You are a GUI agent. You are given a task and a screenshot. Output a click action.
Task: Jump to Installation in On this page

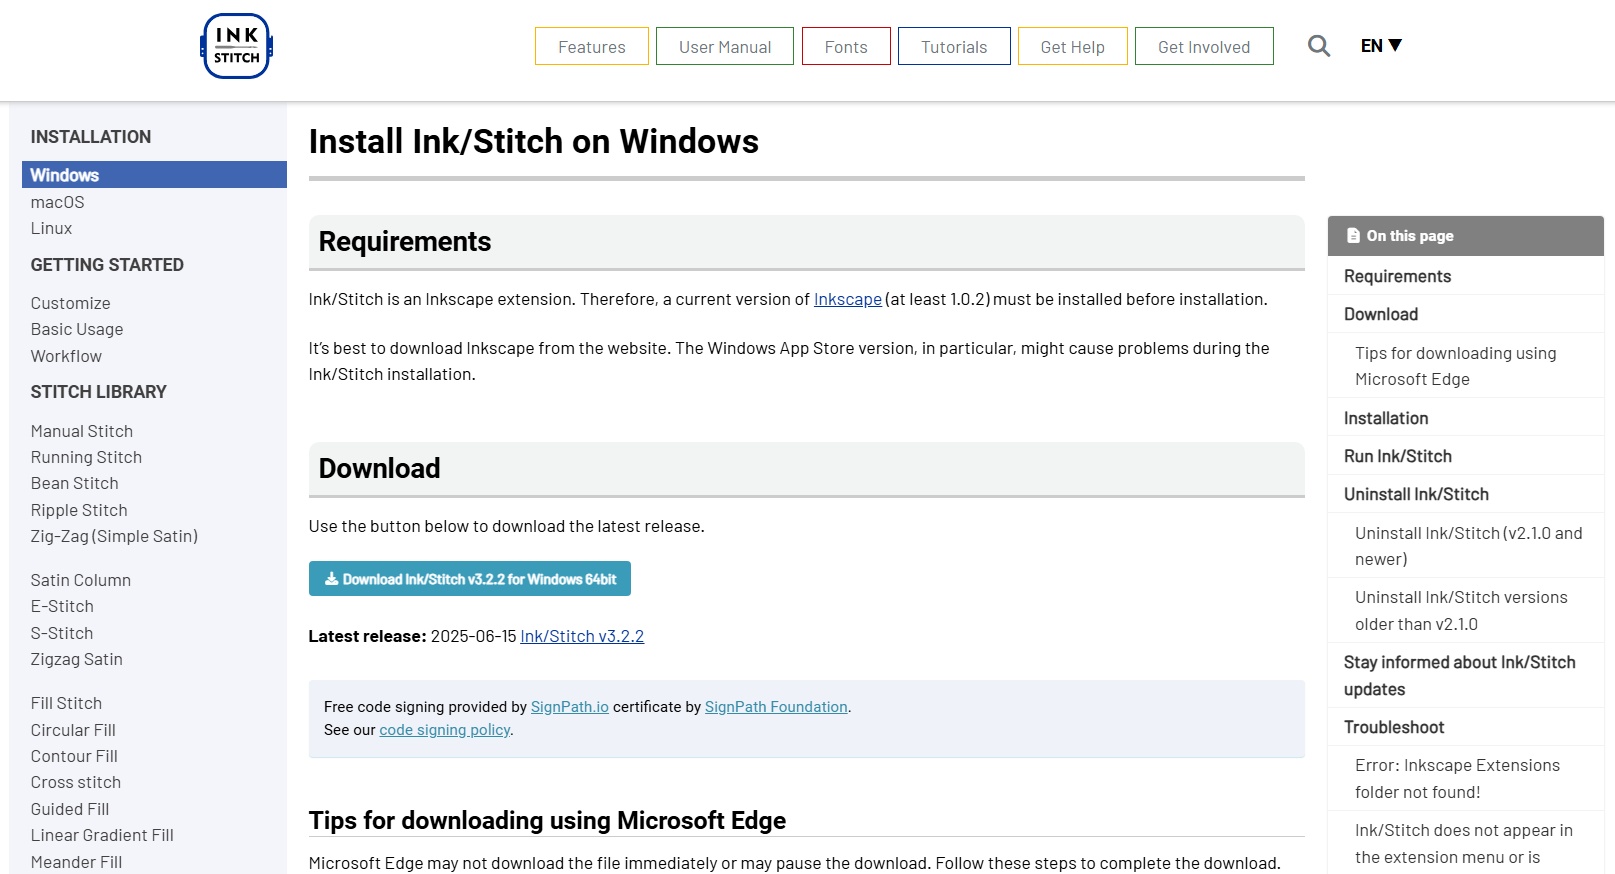tap(1386, 418)
